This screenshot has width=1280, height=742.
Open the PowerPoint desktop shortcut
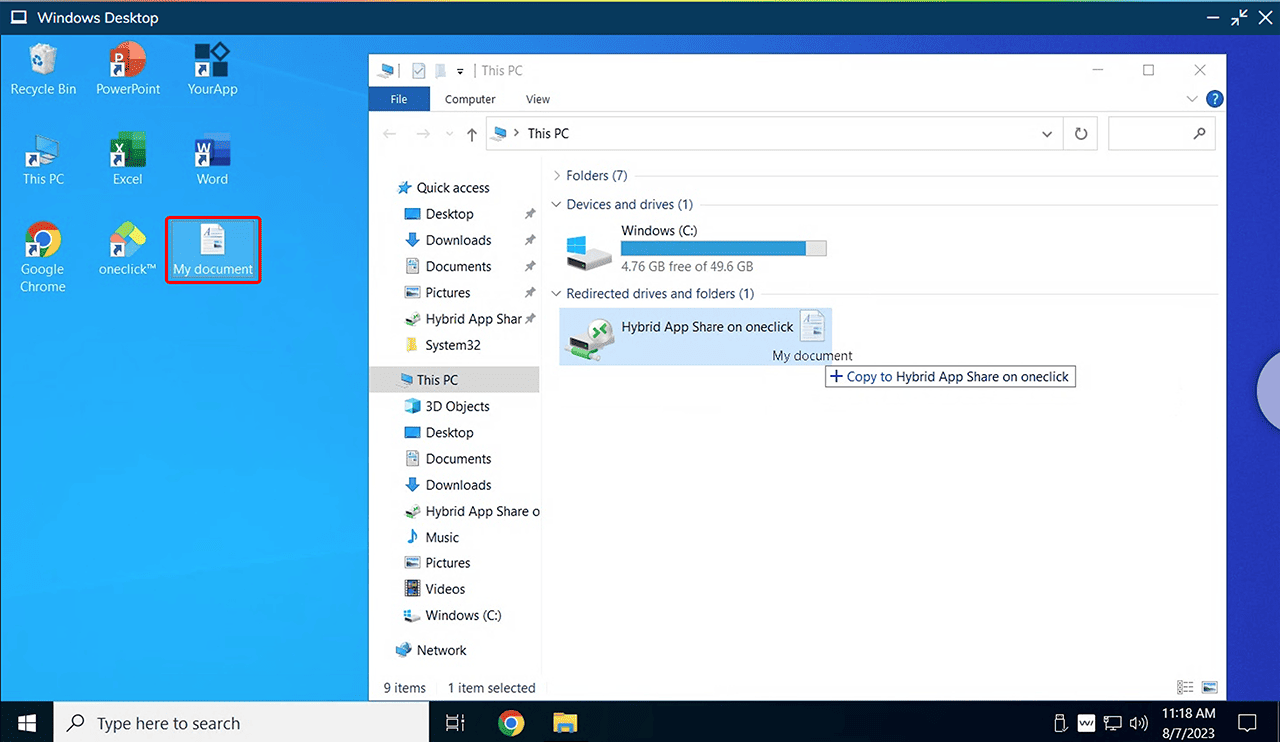[127, 68]
